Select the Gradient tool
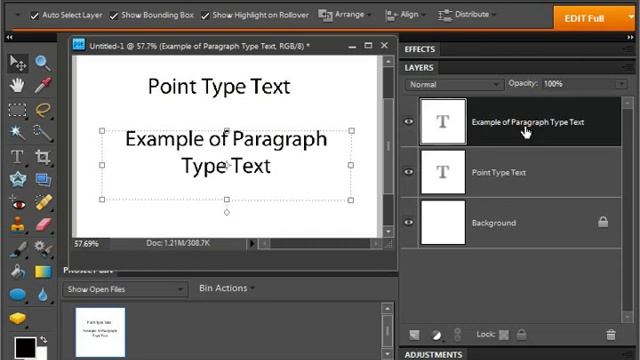Screen dimensions: 640x360 [x=42, y=271]
